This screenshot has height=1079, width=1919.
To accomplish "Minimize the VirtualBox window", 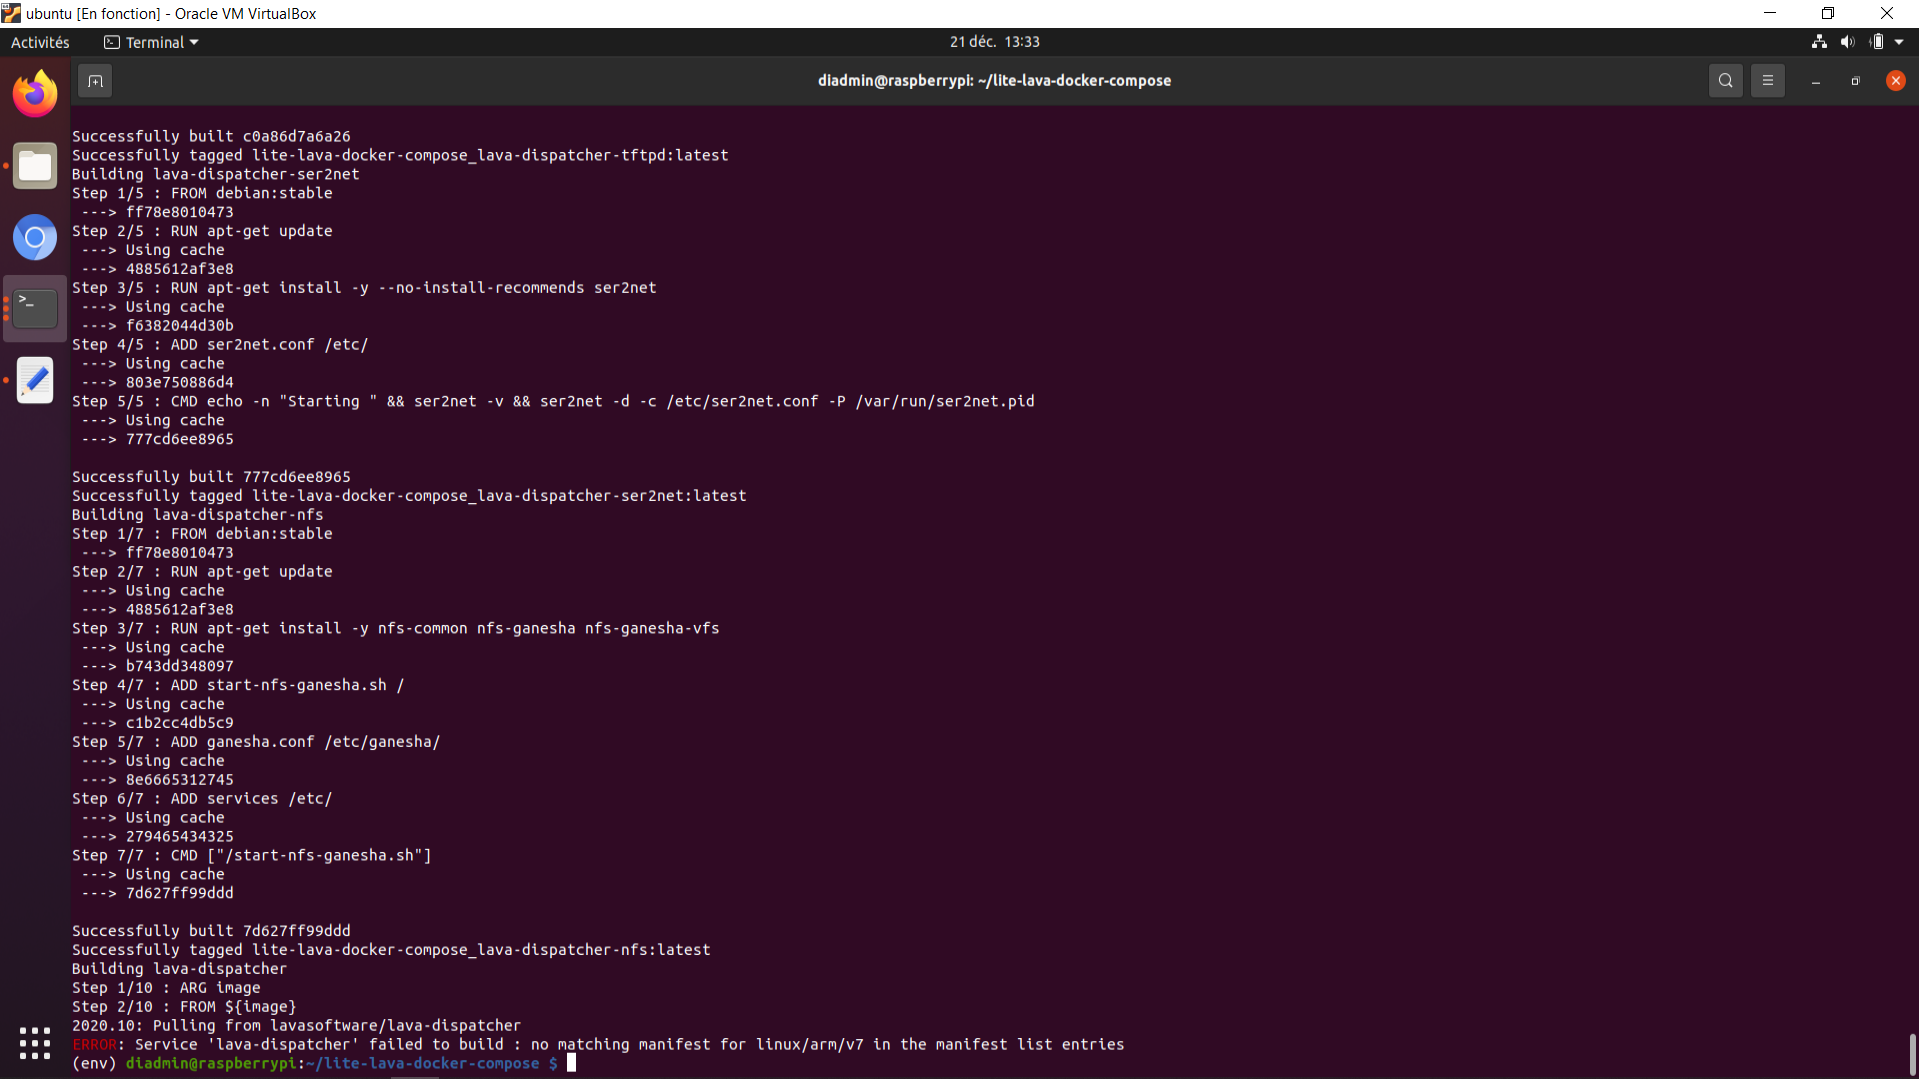I will point(1769,13).
